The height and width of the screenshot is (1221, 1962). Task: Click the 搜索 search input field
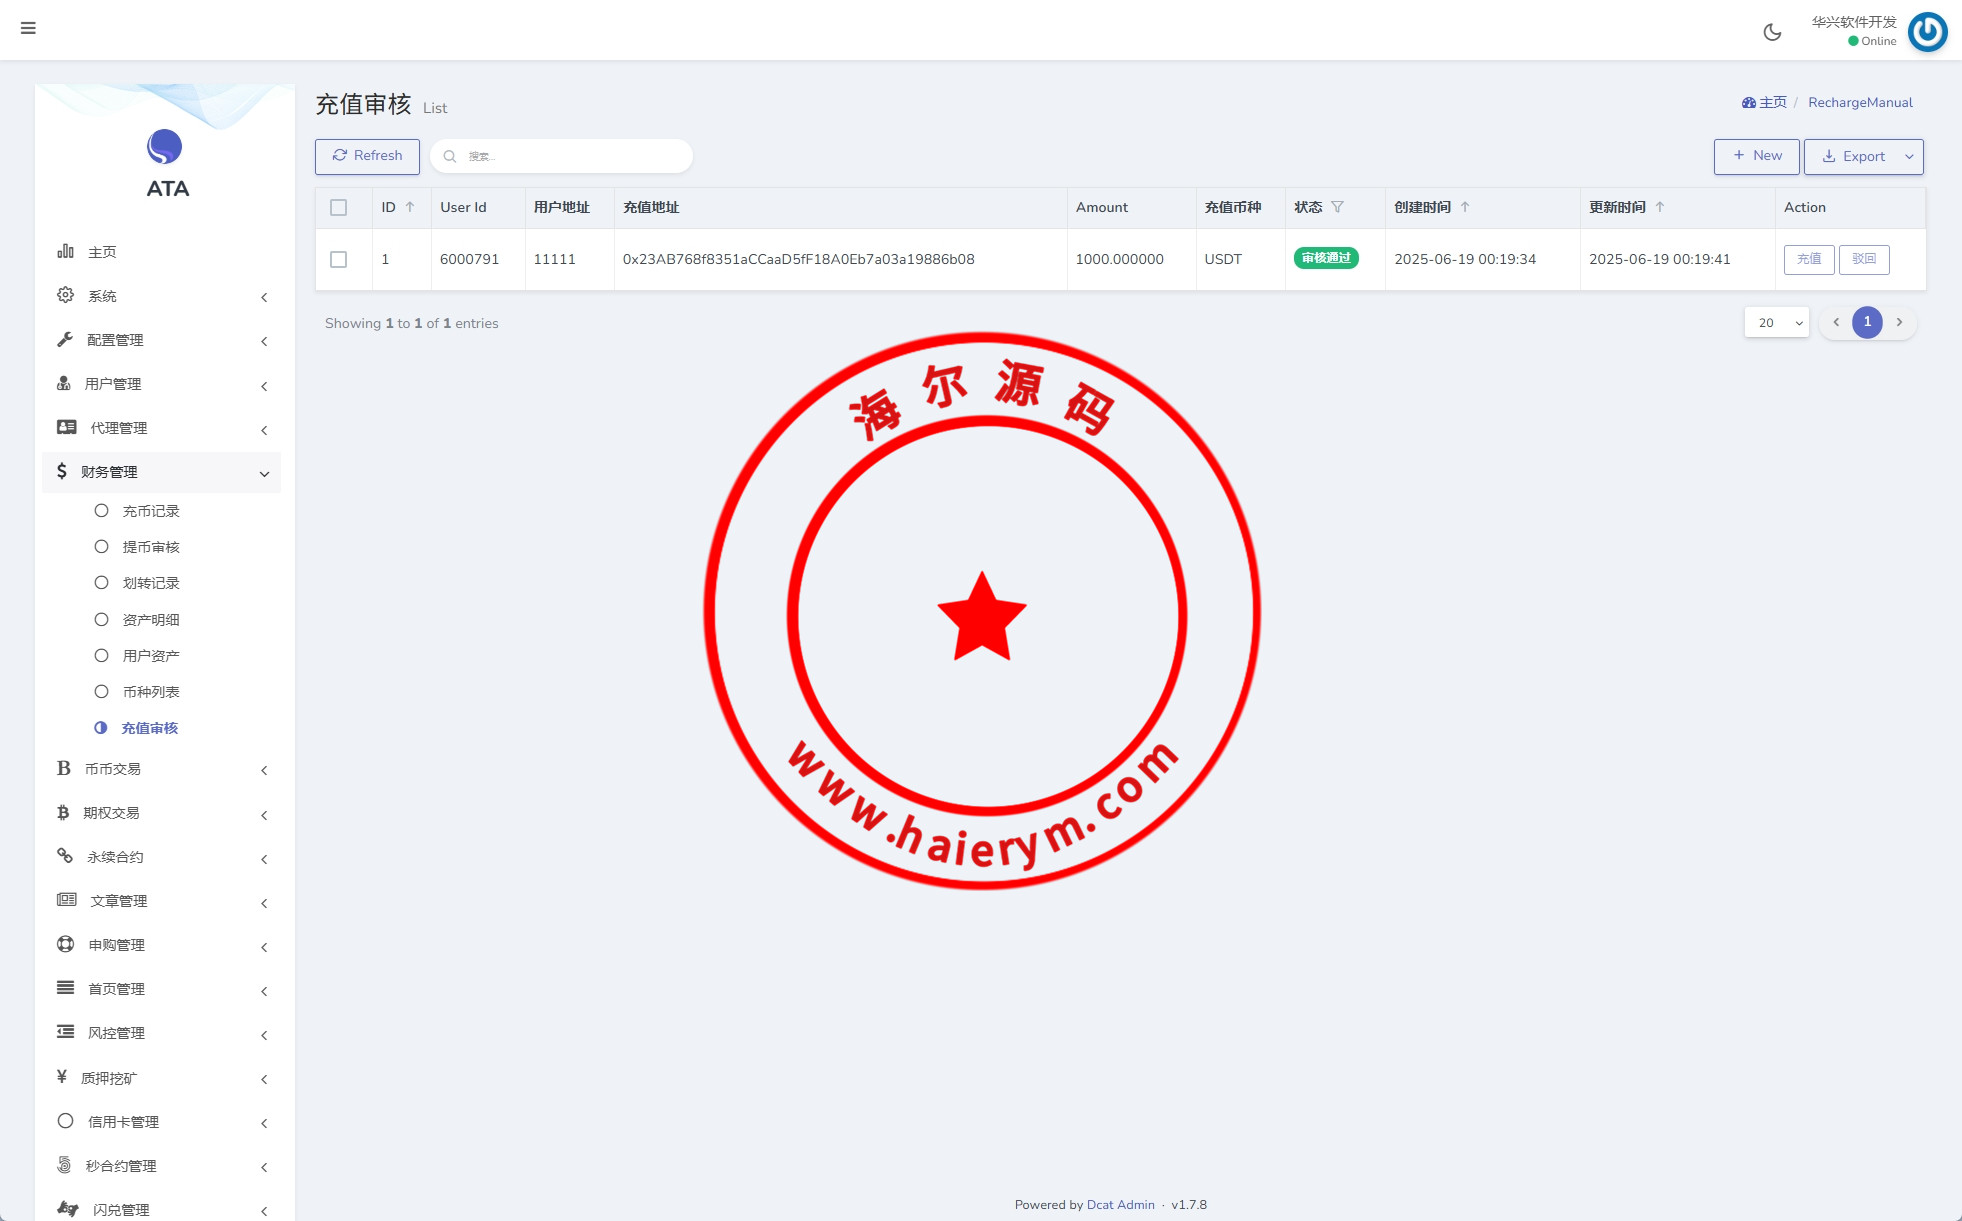pos(570,156)
